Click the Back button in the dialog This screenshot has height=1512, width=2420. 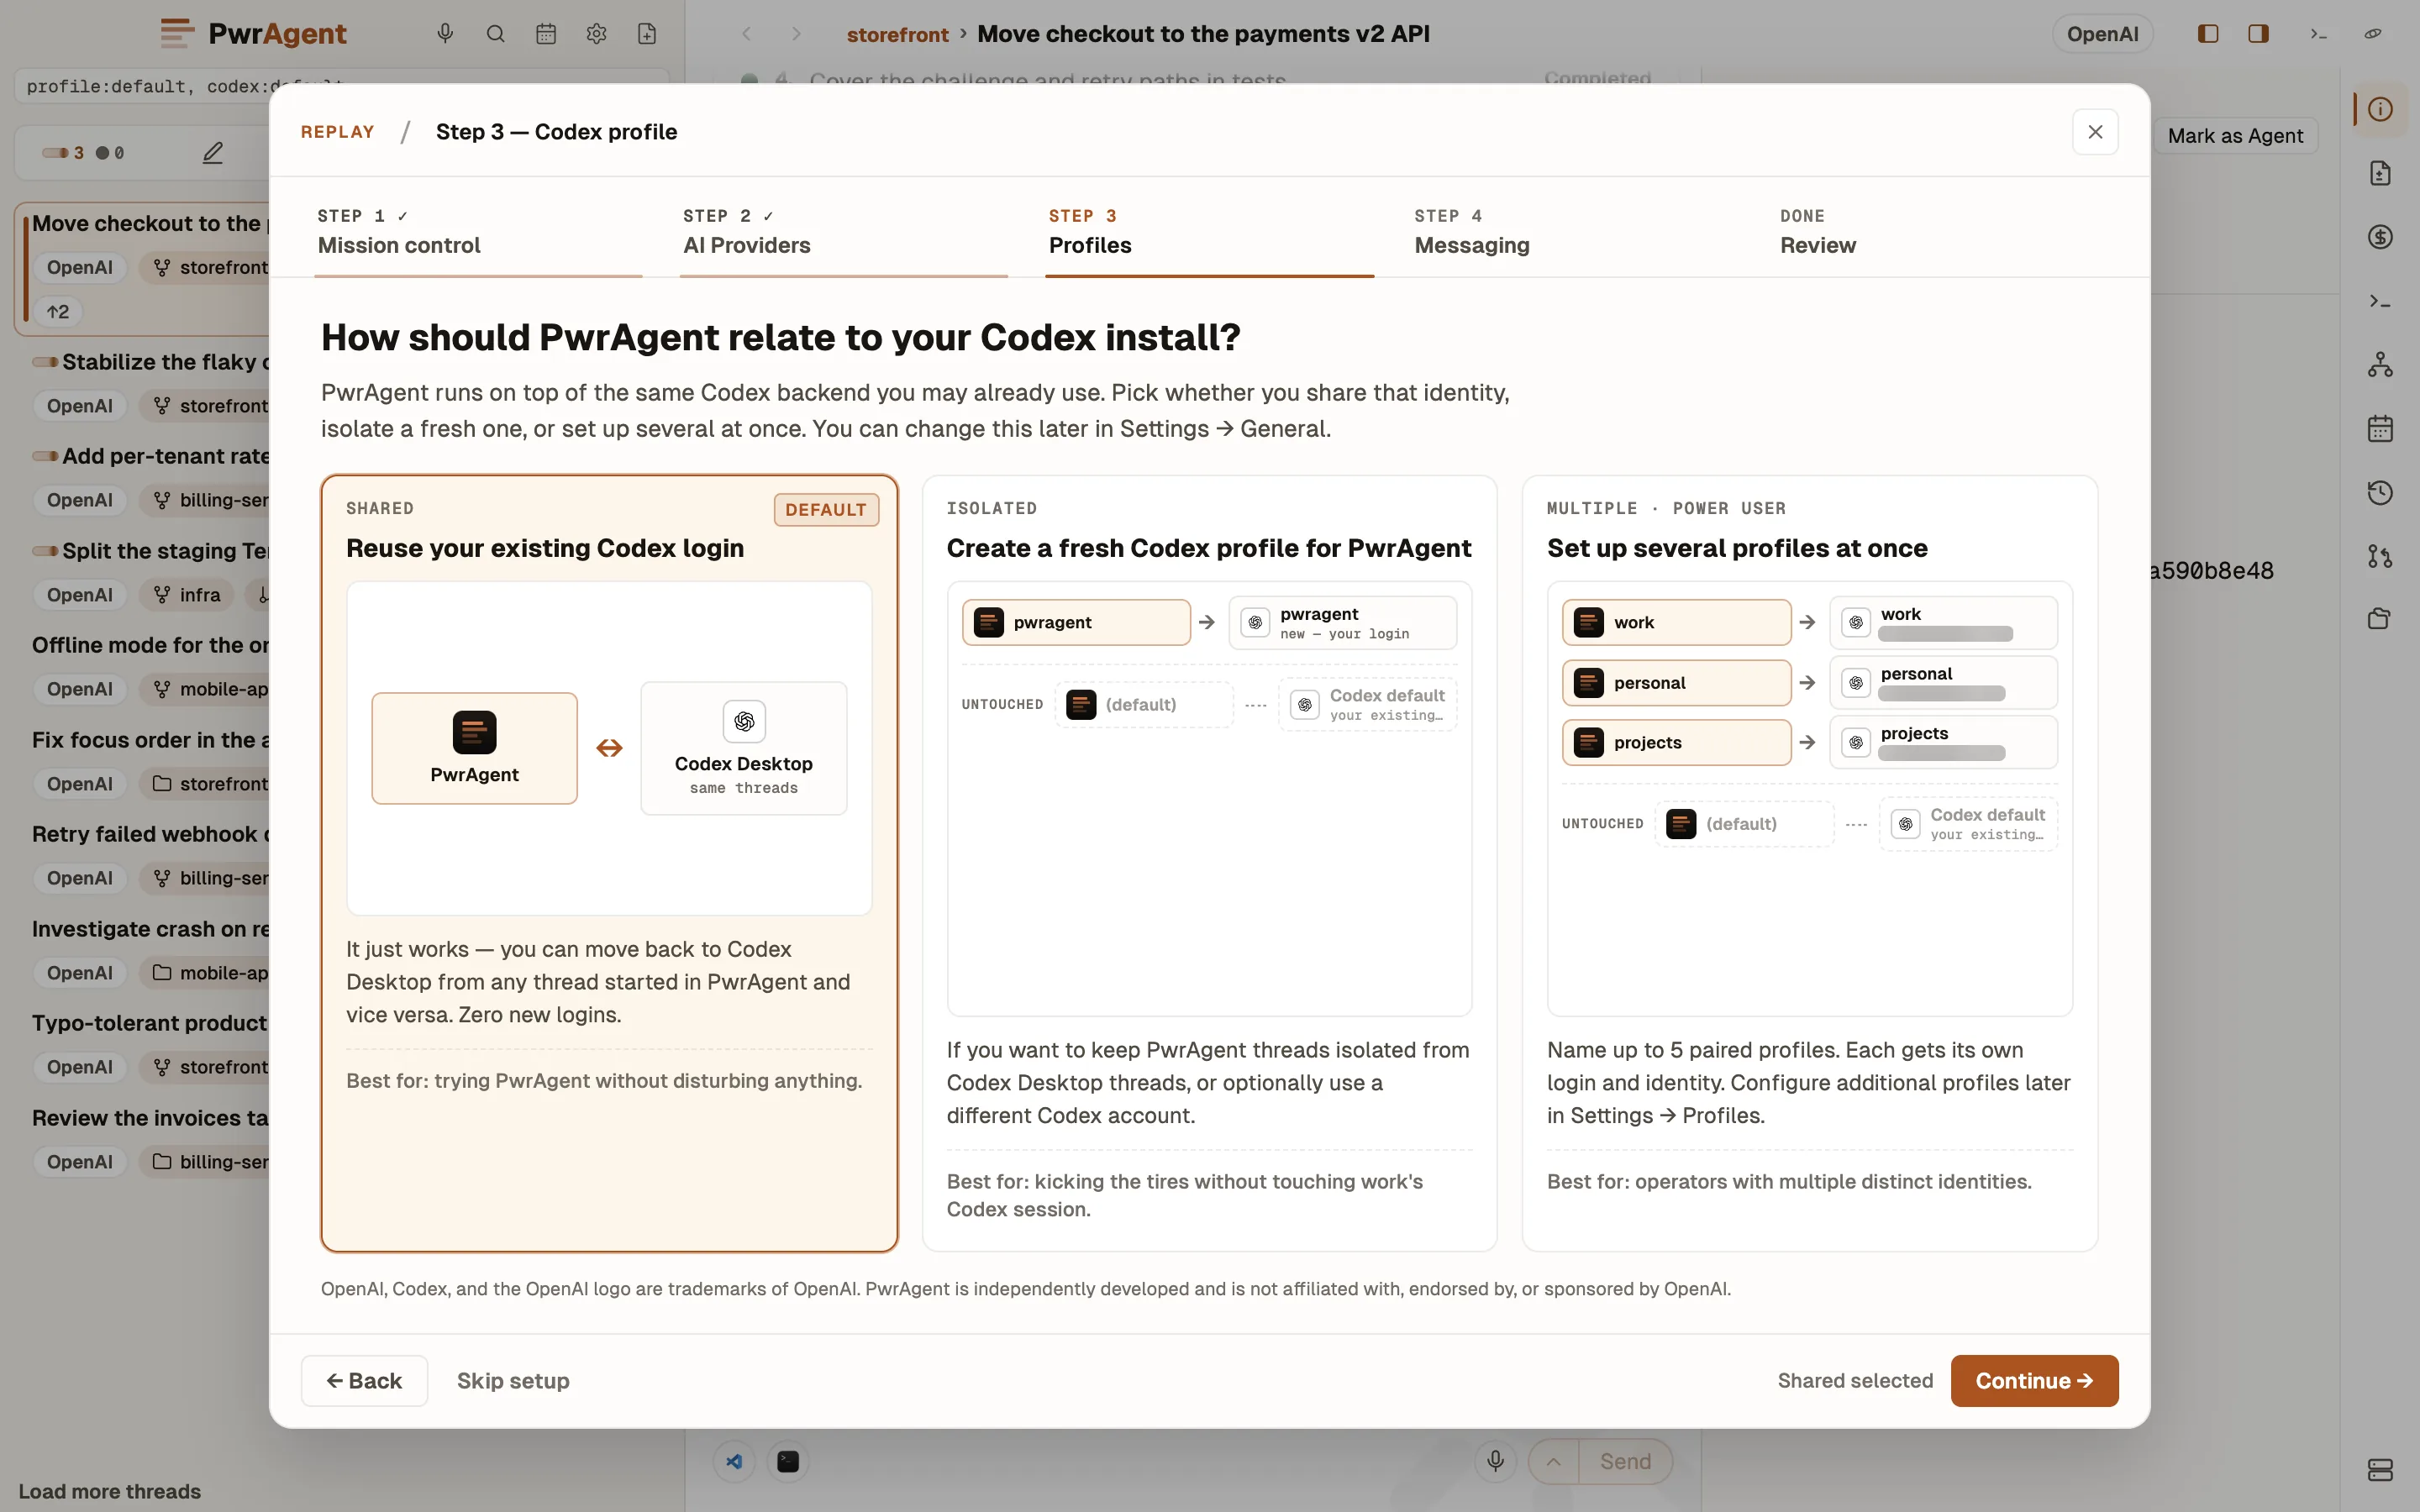point(364,1380)
